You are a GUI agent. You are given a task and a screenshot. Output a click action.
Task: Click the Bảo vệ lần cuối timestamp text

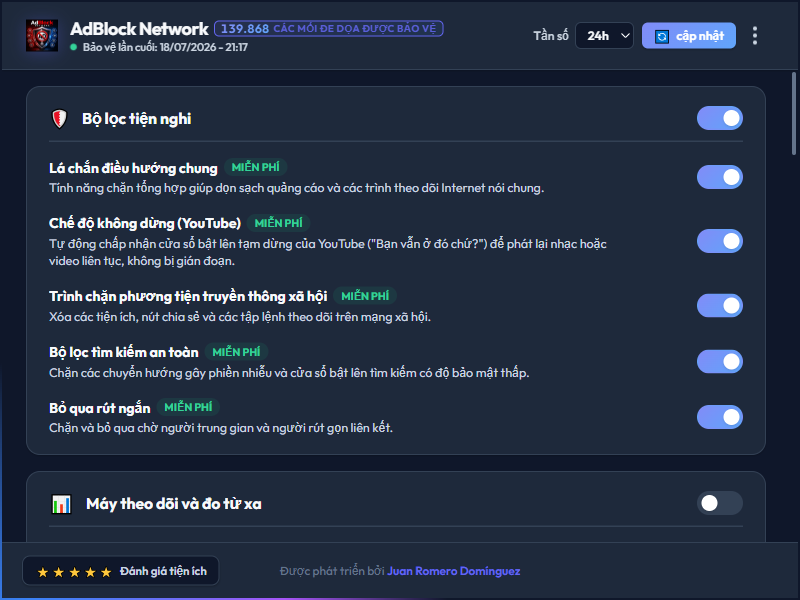[165, 47]
